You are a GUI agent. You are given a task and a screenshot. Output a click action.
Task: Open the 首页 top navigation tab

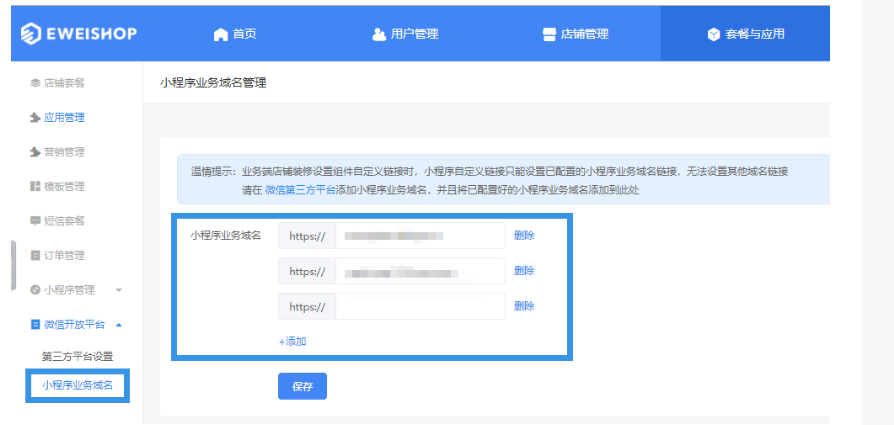[235, 34]
